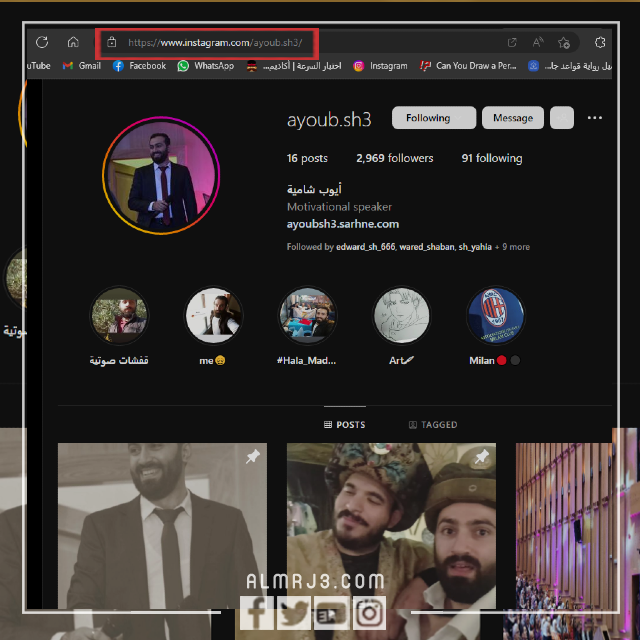Click the Motivational speaker category text

click(x=339, y=207)
